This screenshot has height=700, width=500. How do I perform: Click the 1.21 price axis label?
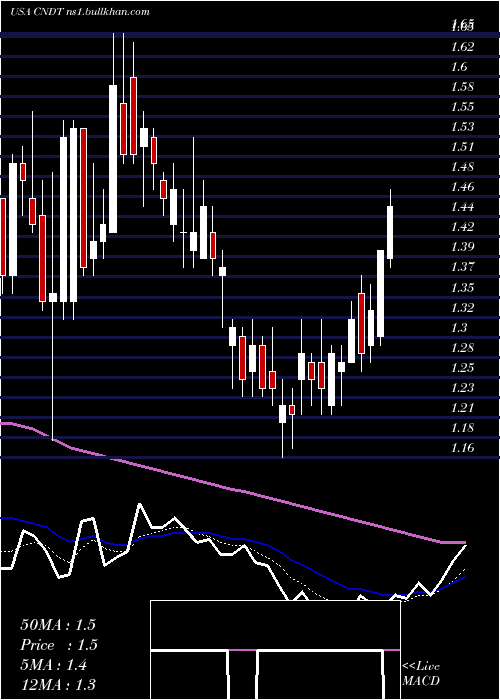(462, 408)
